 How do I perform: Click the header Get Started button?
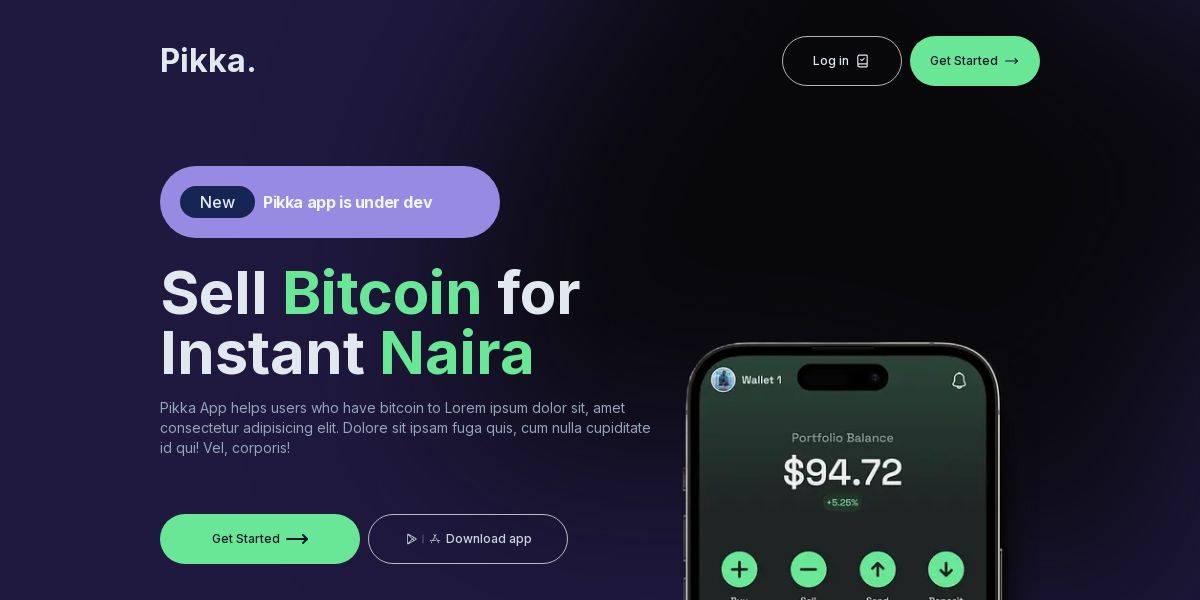[975, 61]
